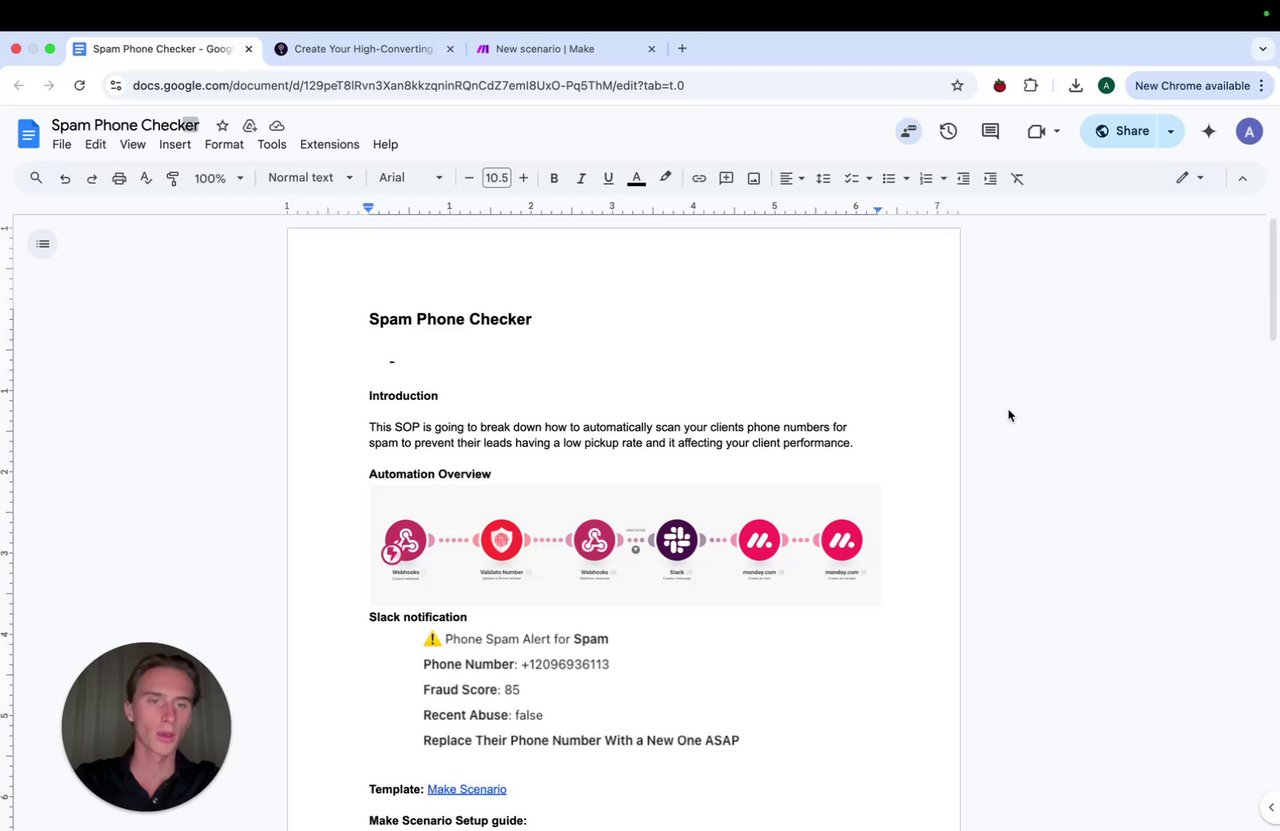Star the Spam Phone Checker document
1280x831 pixels.
(222, 125)
